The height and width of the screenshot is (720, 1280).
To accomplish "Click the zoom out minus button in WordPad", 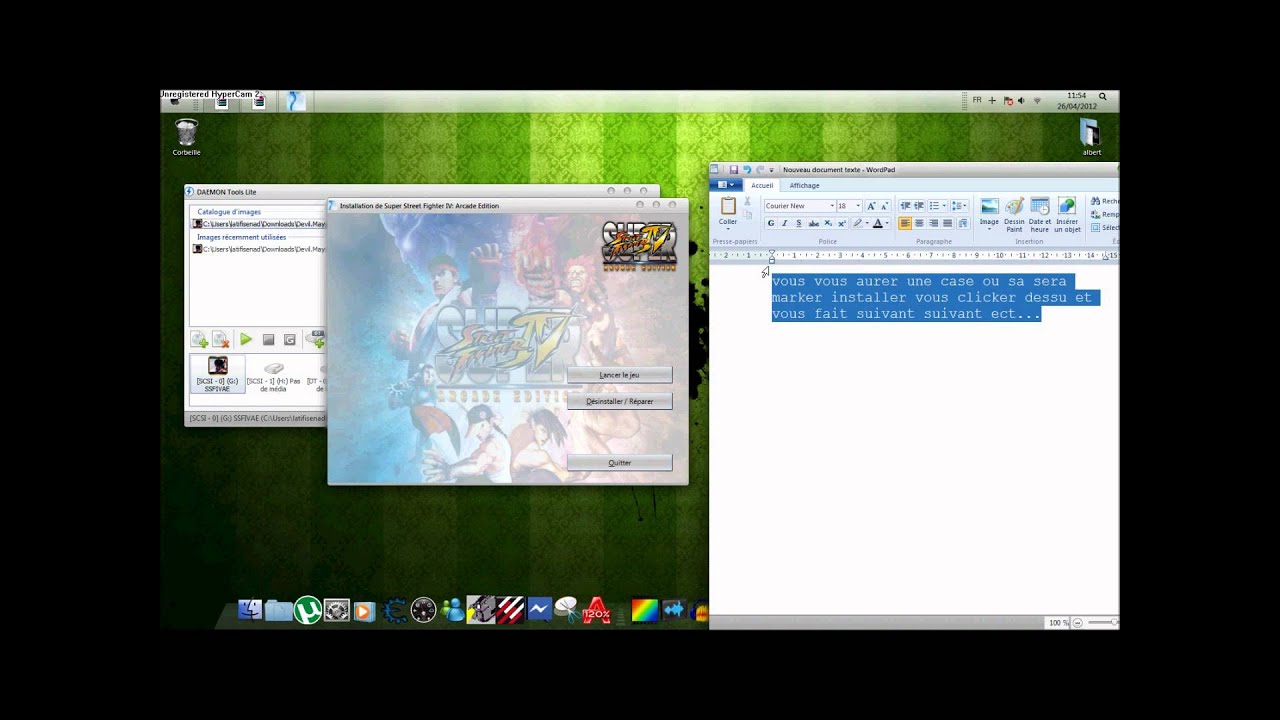I will 1077,622.
